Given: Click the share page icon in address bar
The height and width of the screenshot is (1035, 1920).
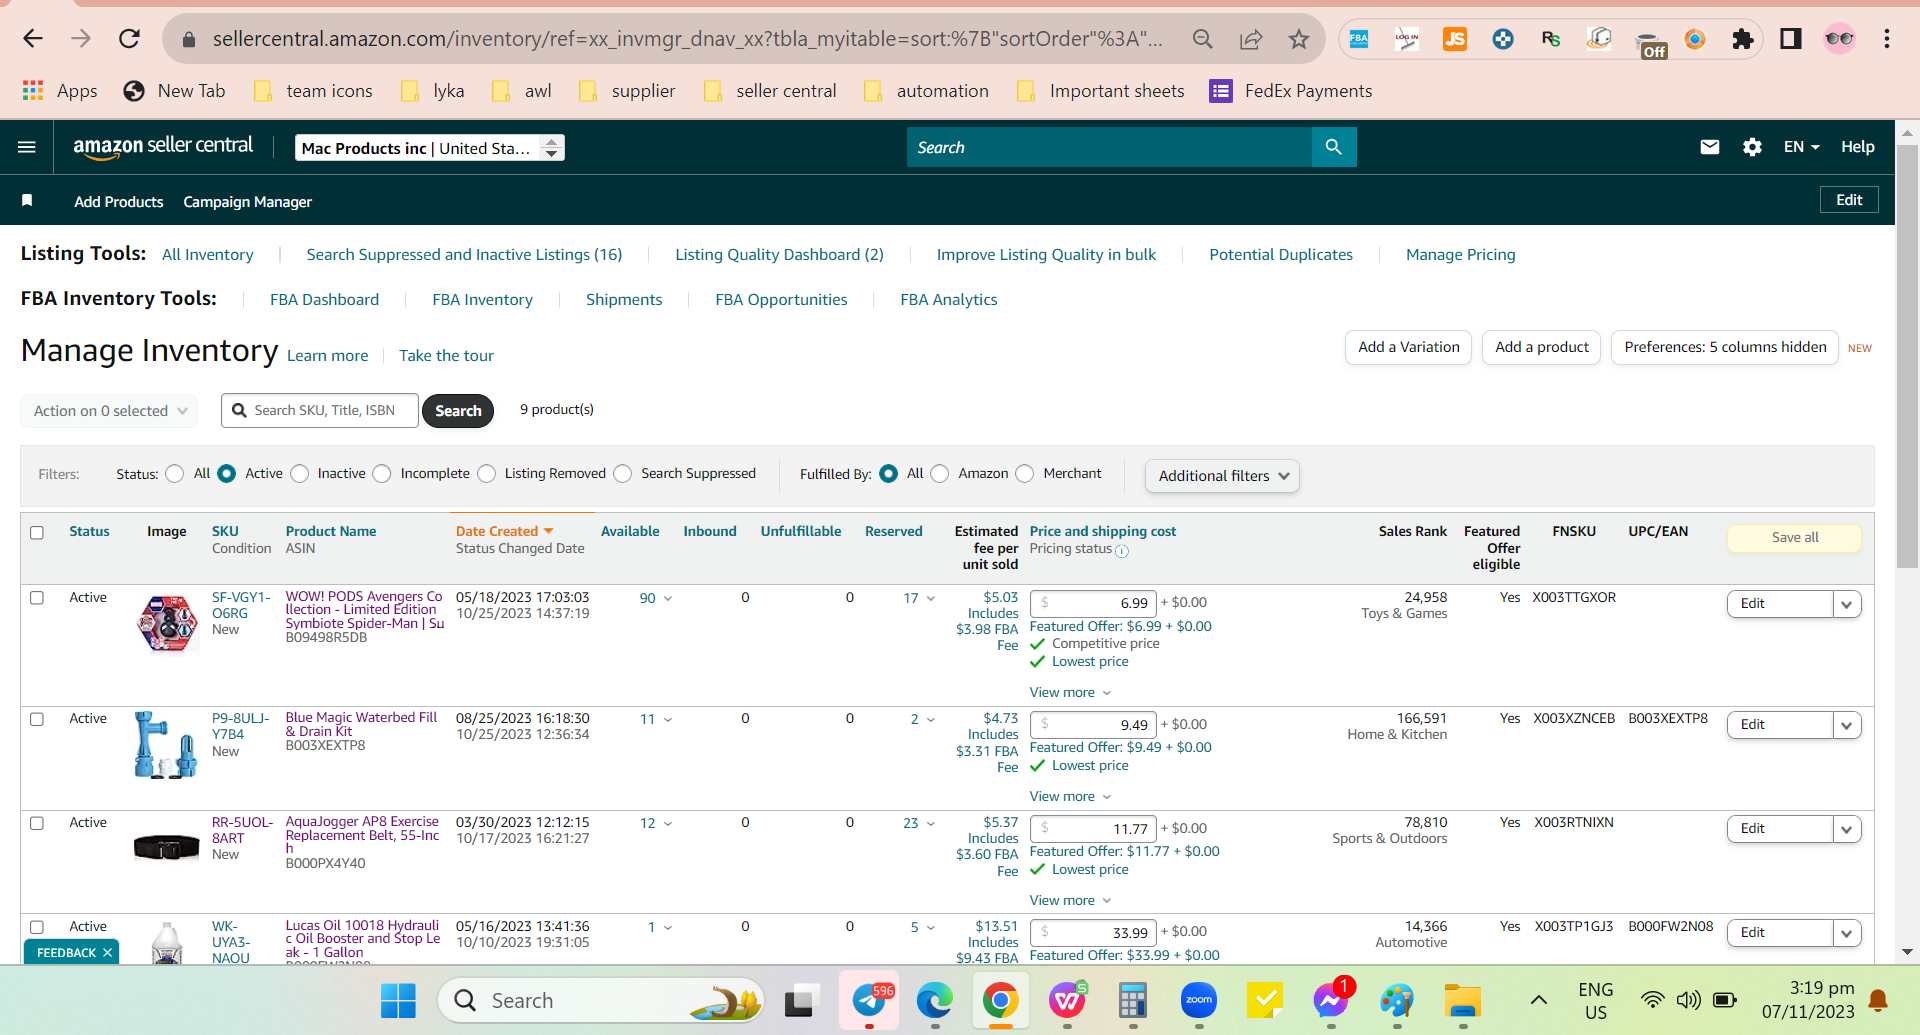Looking at the screenshot, I should pos(1251,39).
